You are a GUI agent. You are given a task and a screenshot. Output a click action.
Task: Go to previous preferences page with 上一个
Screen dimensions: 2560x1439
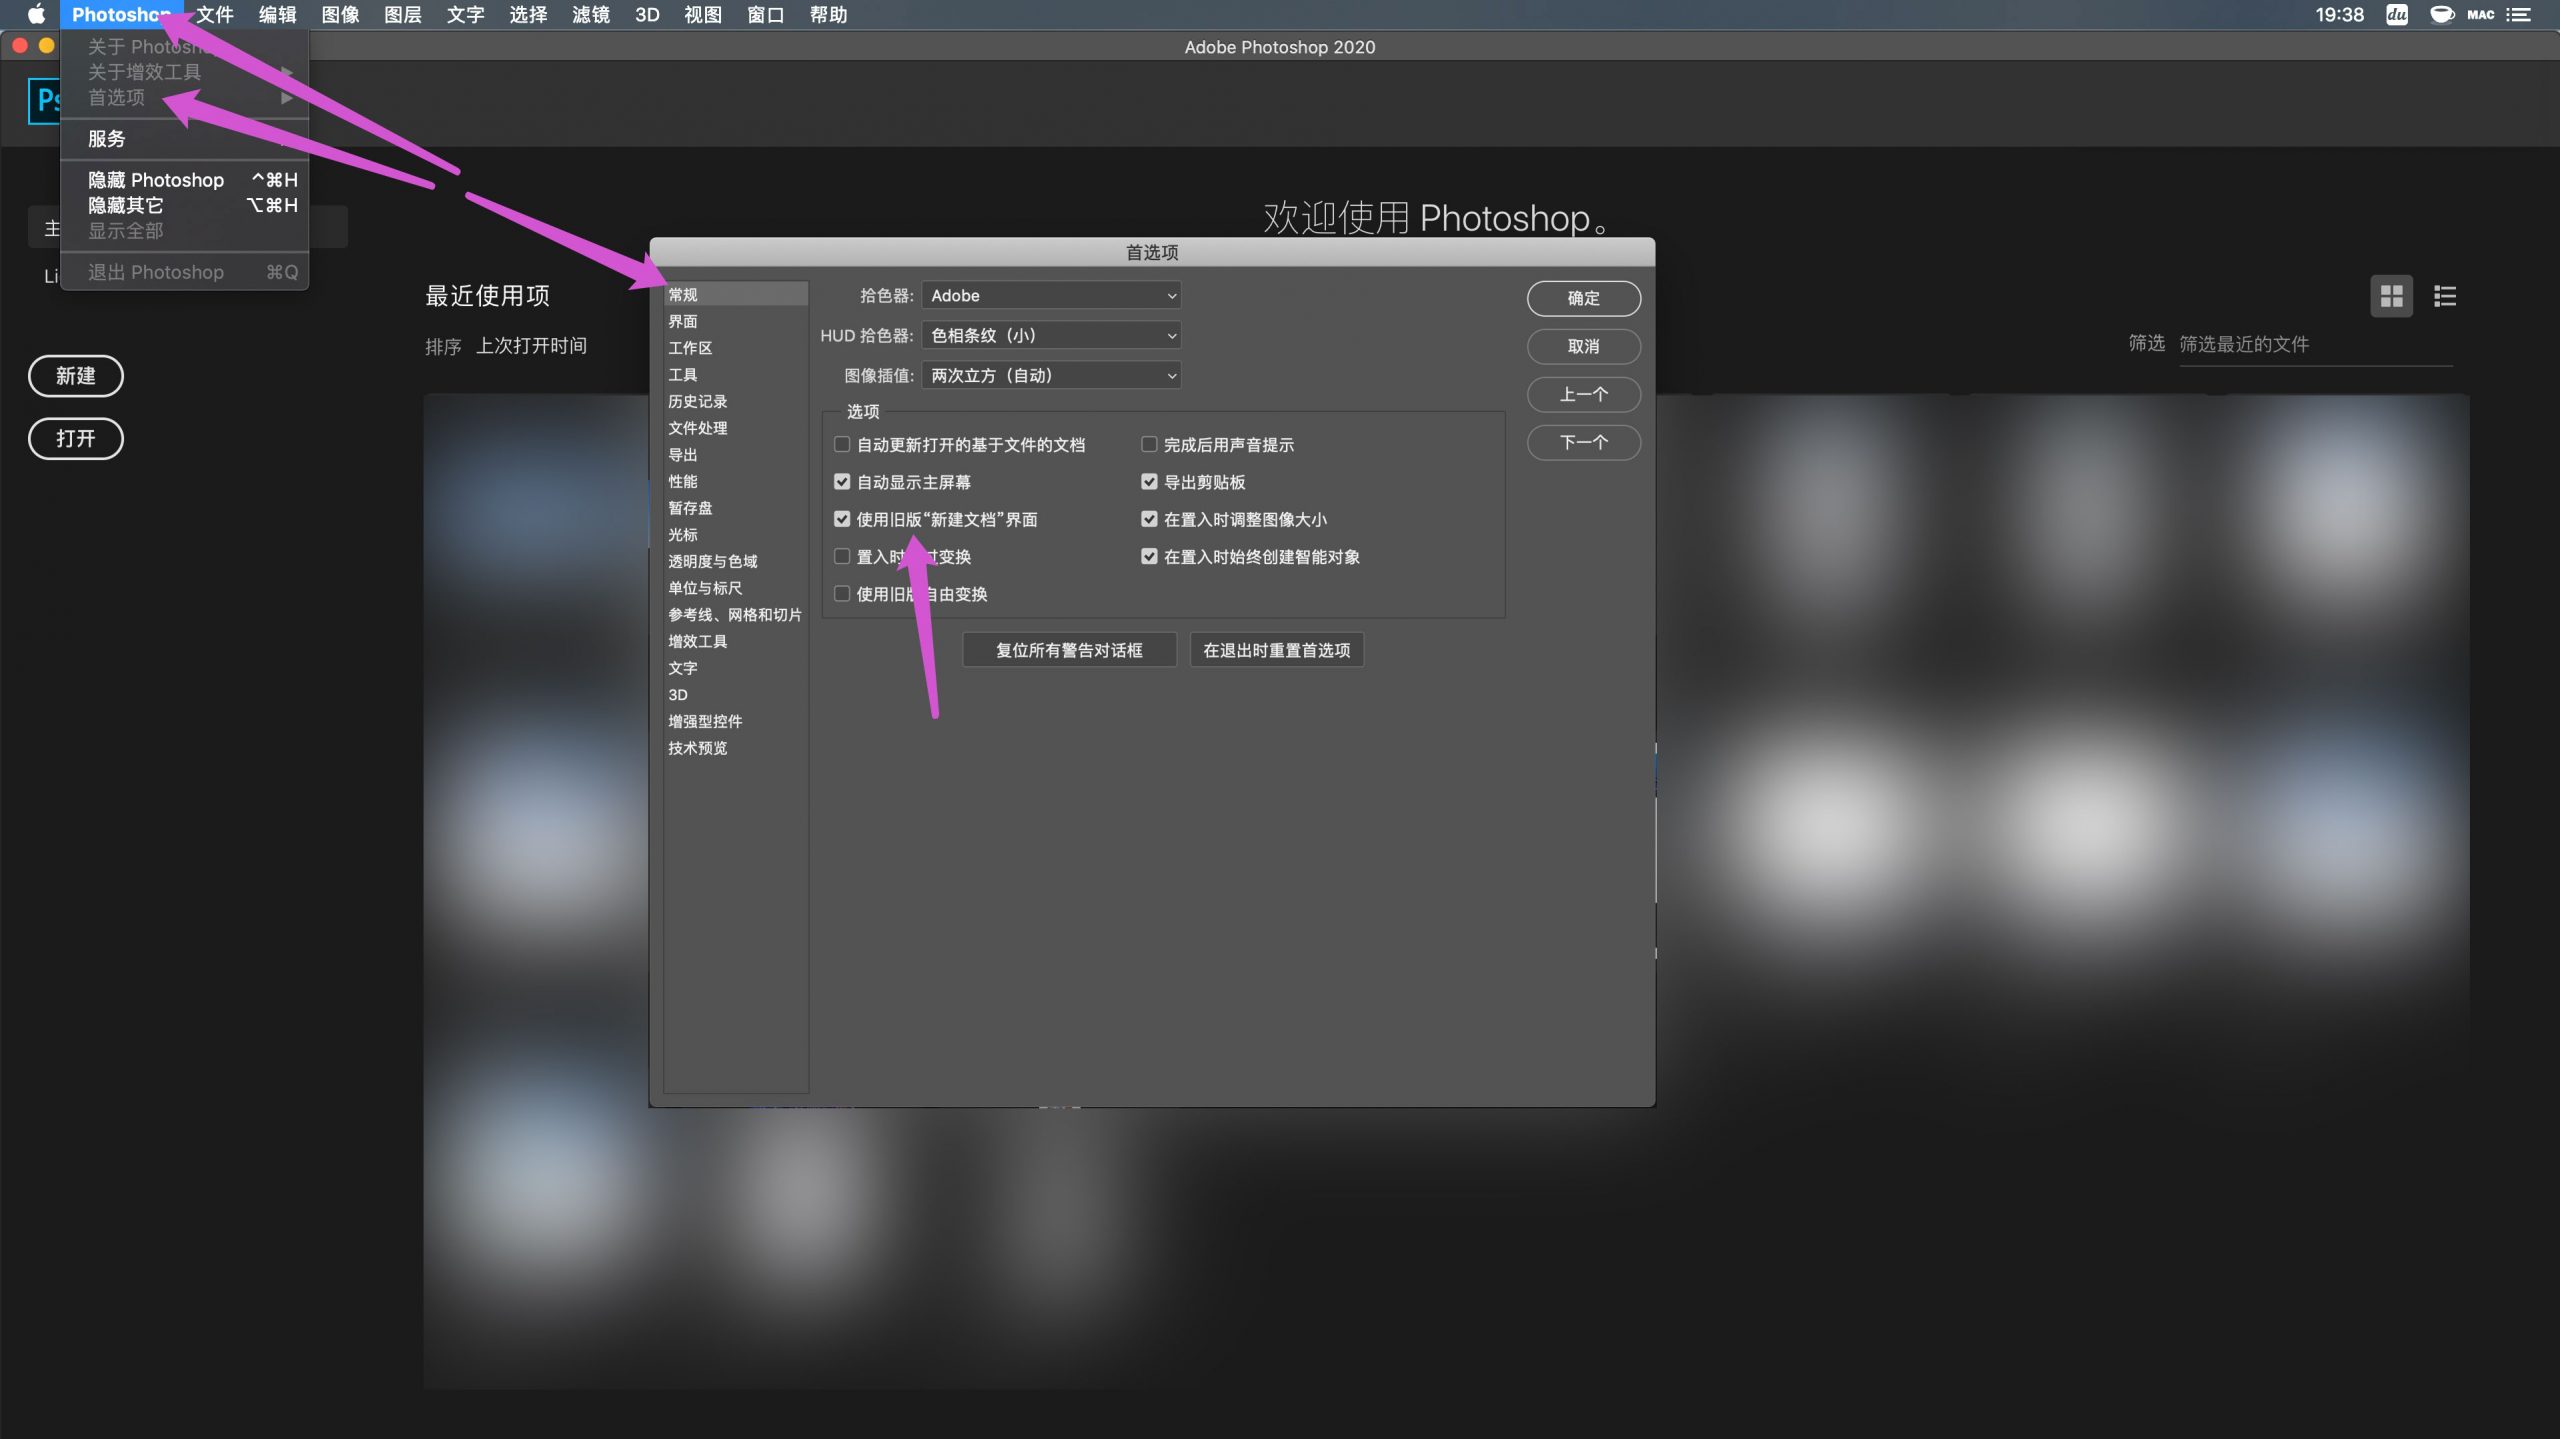[1583, 394]
